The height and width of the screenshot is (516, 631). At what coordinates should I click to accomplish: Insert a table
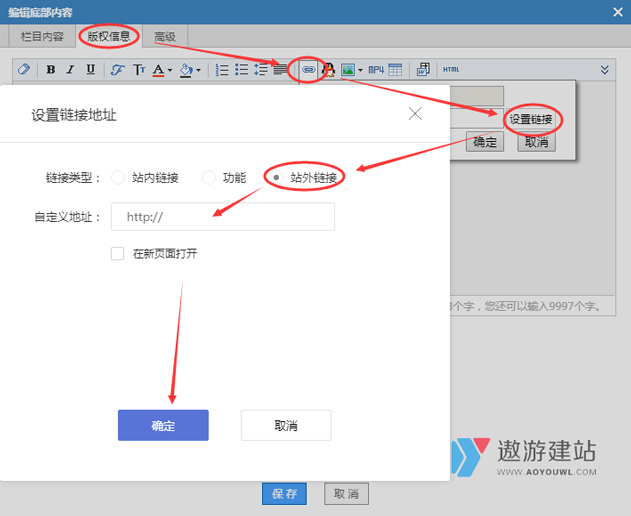coord(395,70)
